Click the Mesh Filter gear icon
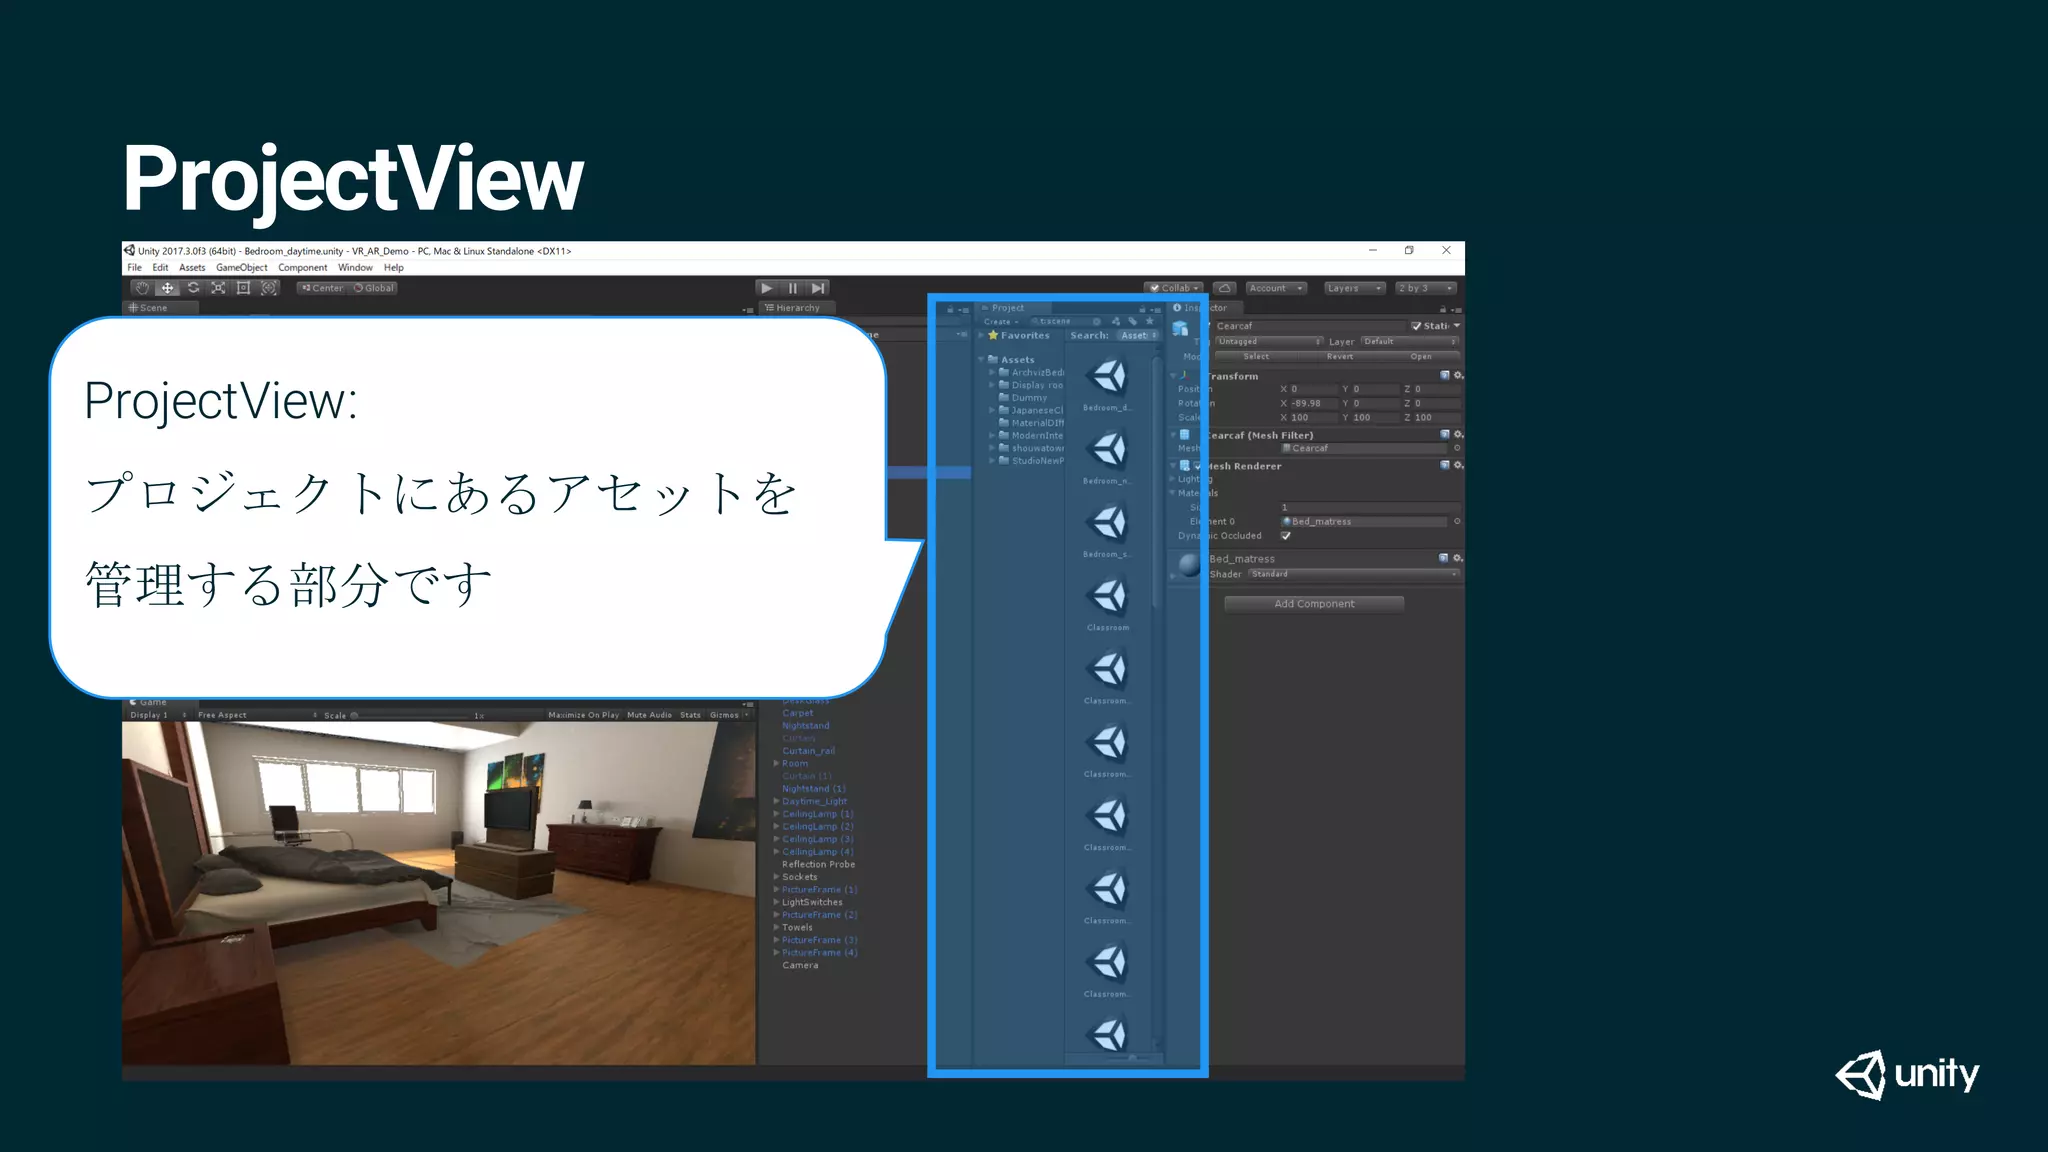The height and width of the screenshot is (1152, 2048). coord(1458,435)
